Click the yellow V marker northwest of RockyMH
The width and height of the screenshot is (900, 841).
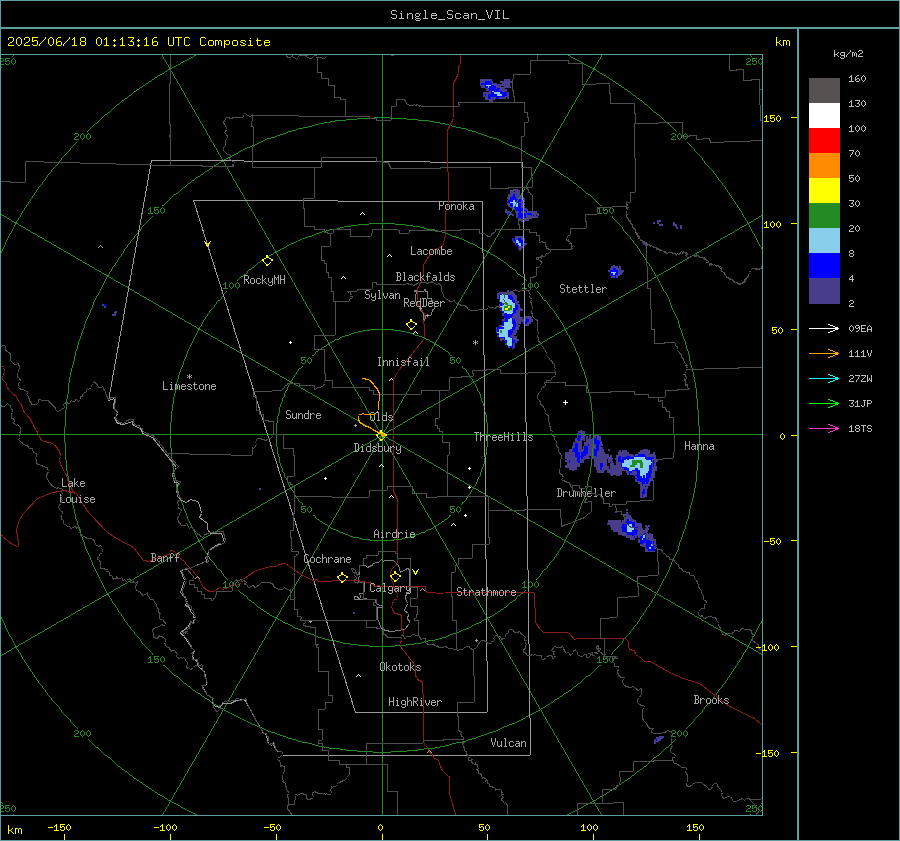tap(208, 244)
